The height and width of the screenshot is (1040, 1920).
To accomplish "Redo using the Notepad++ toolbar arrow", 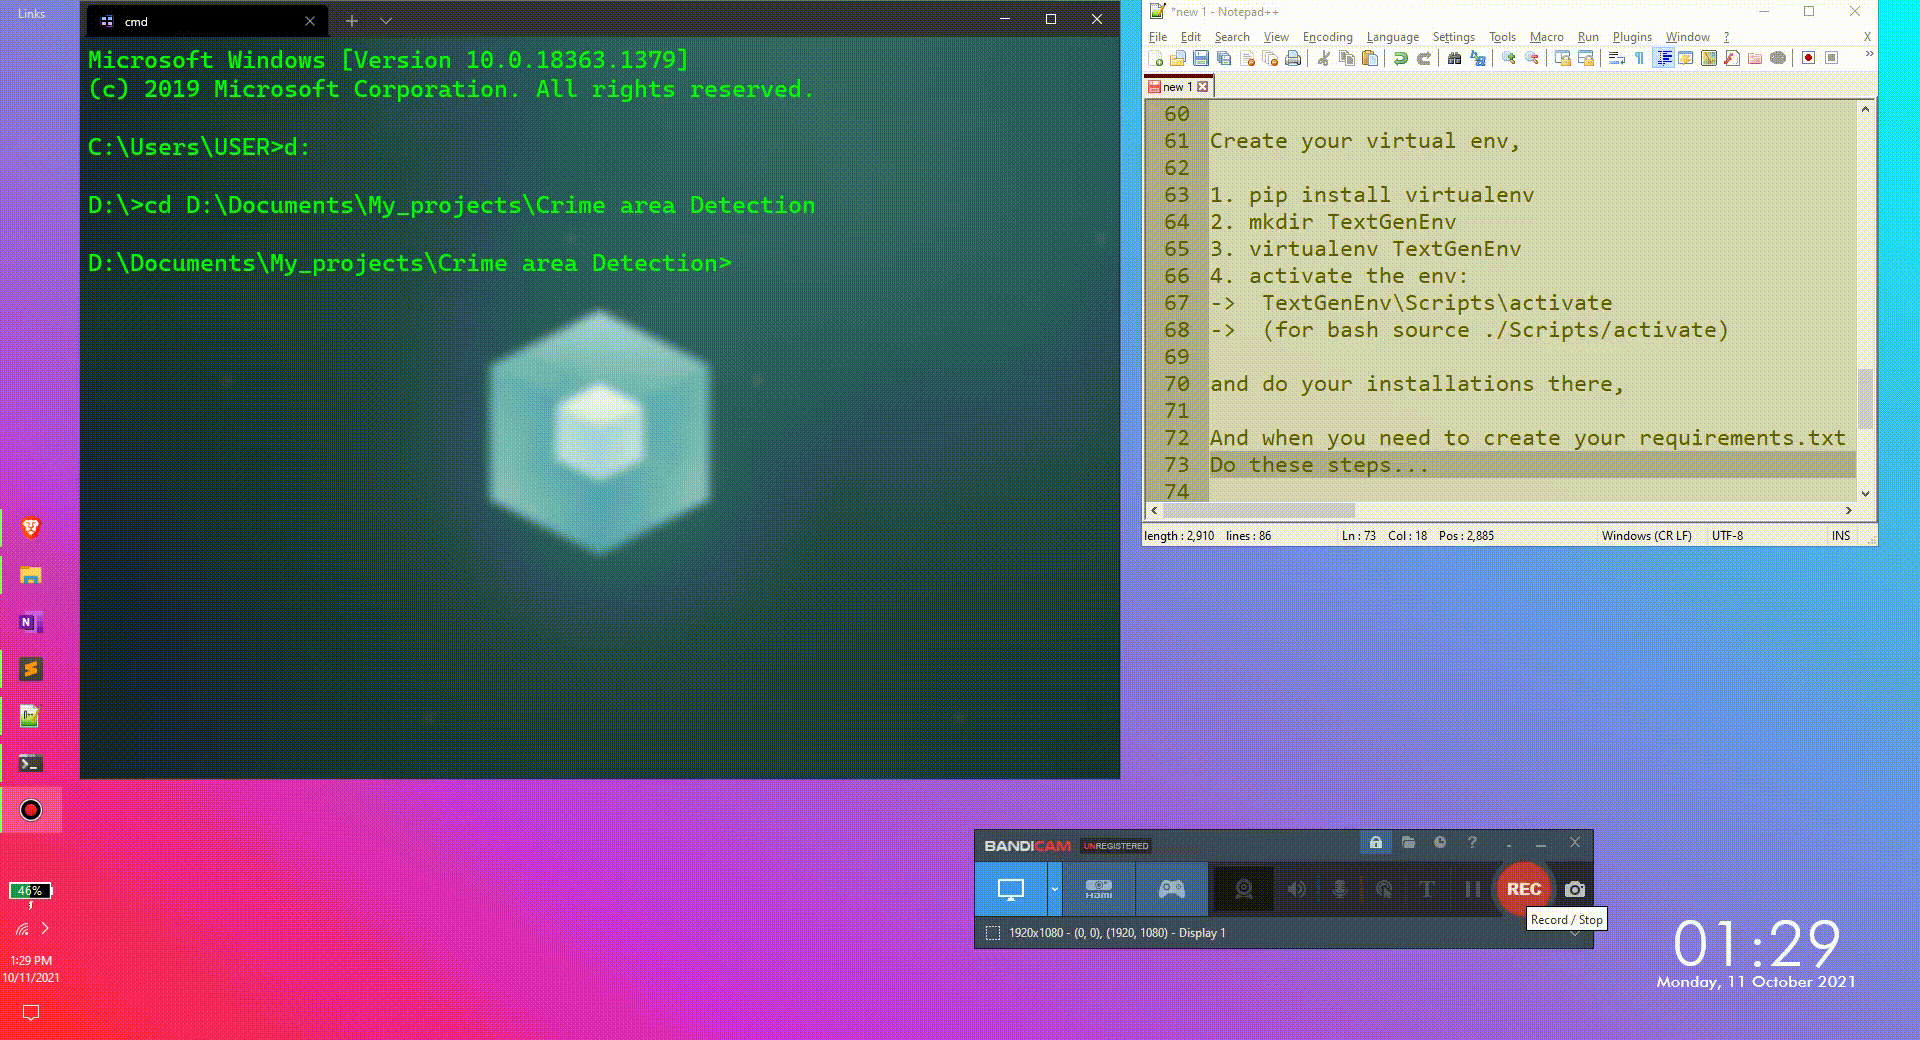I will [x=1424, y=59].
